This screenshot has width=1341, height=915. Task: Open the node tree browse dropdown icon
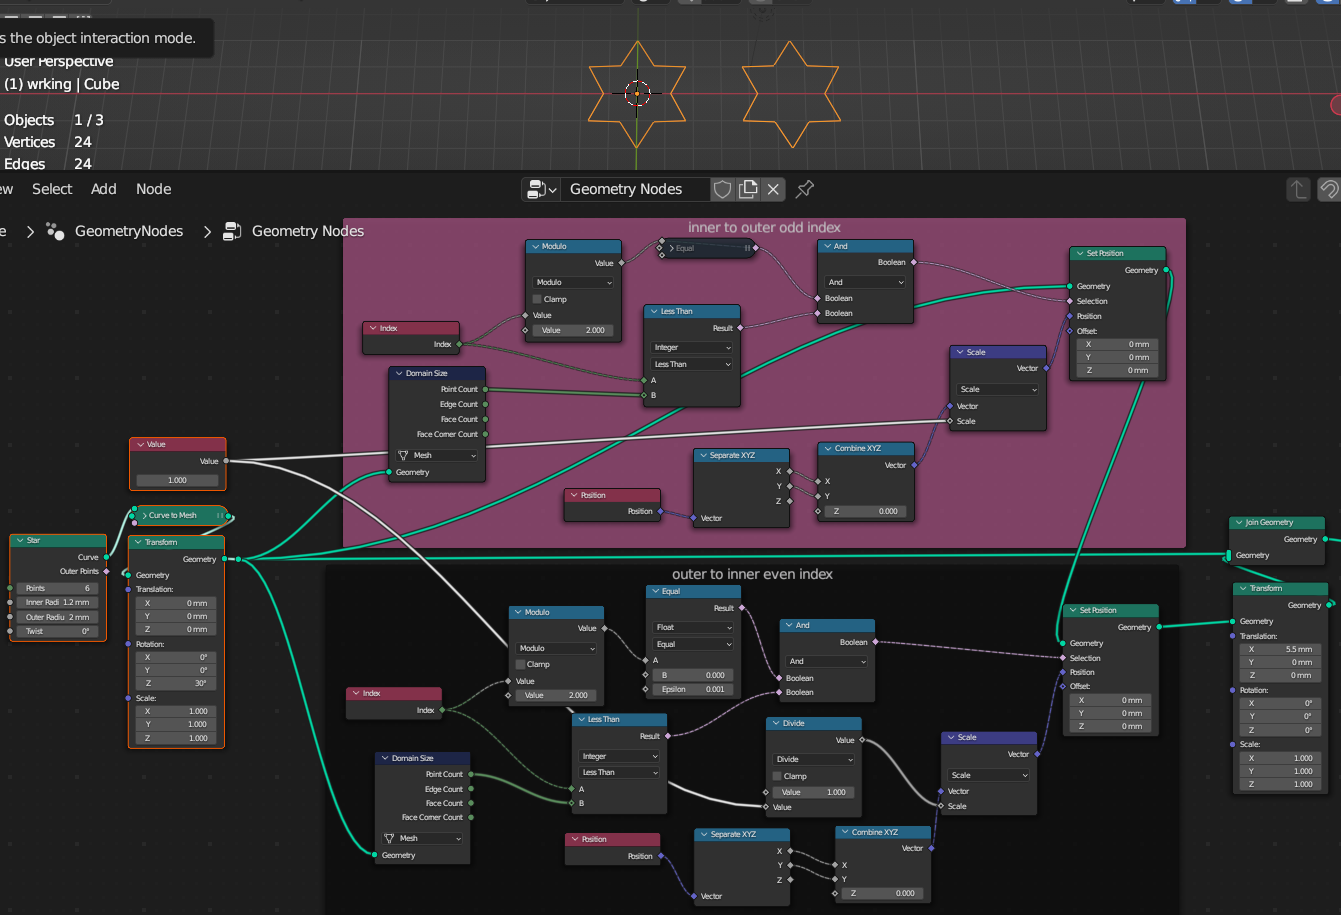pyautogui.click(x=542, y=189)
